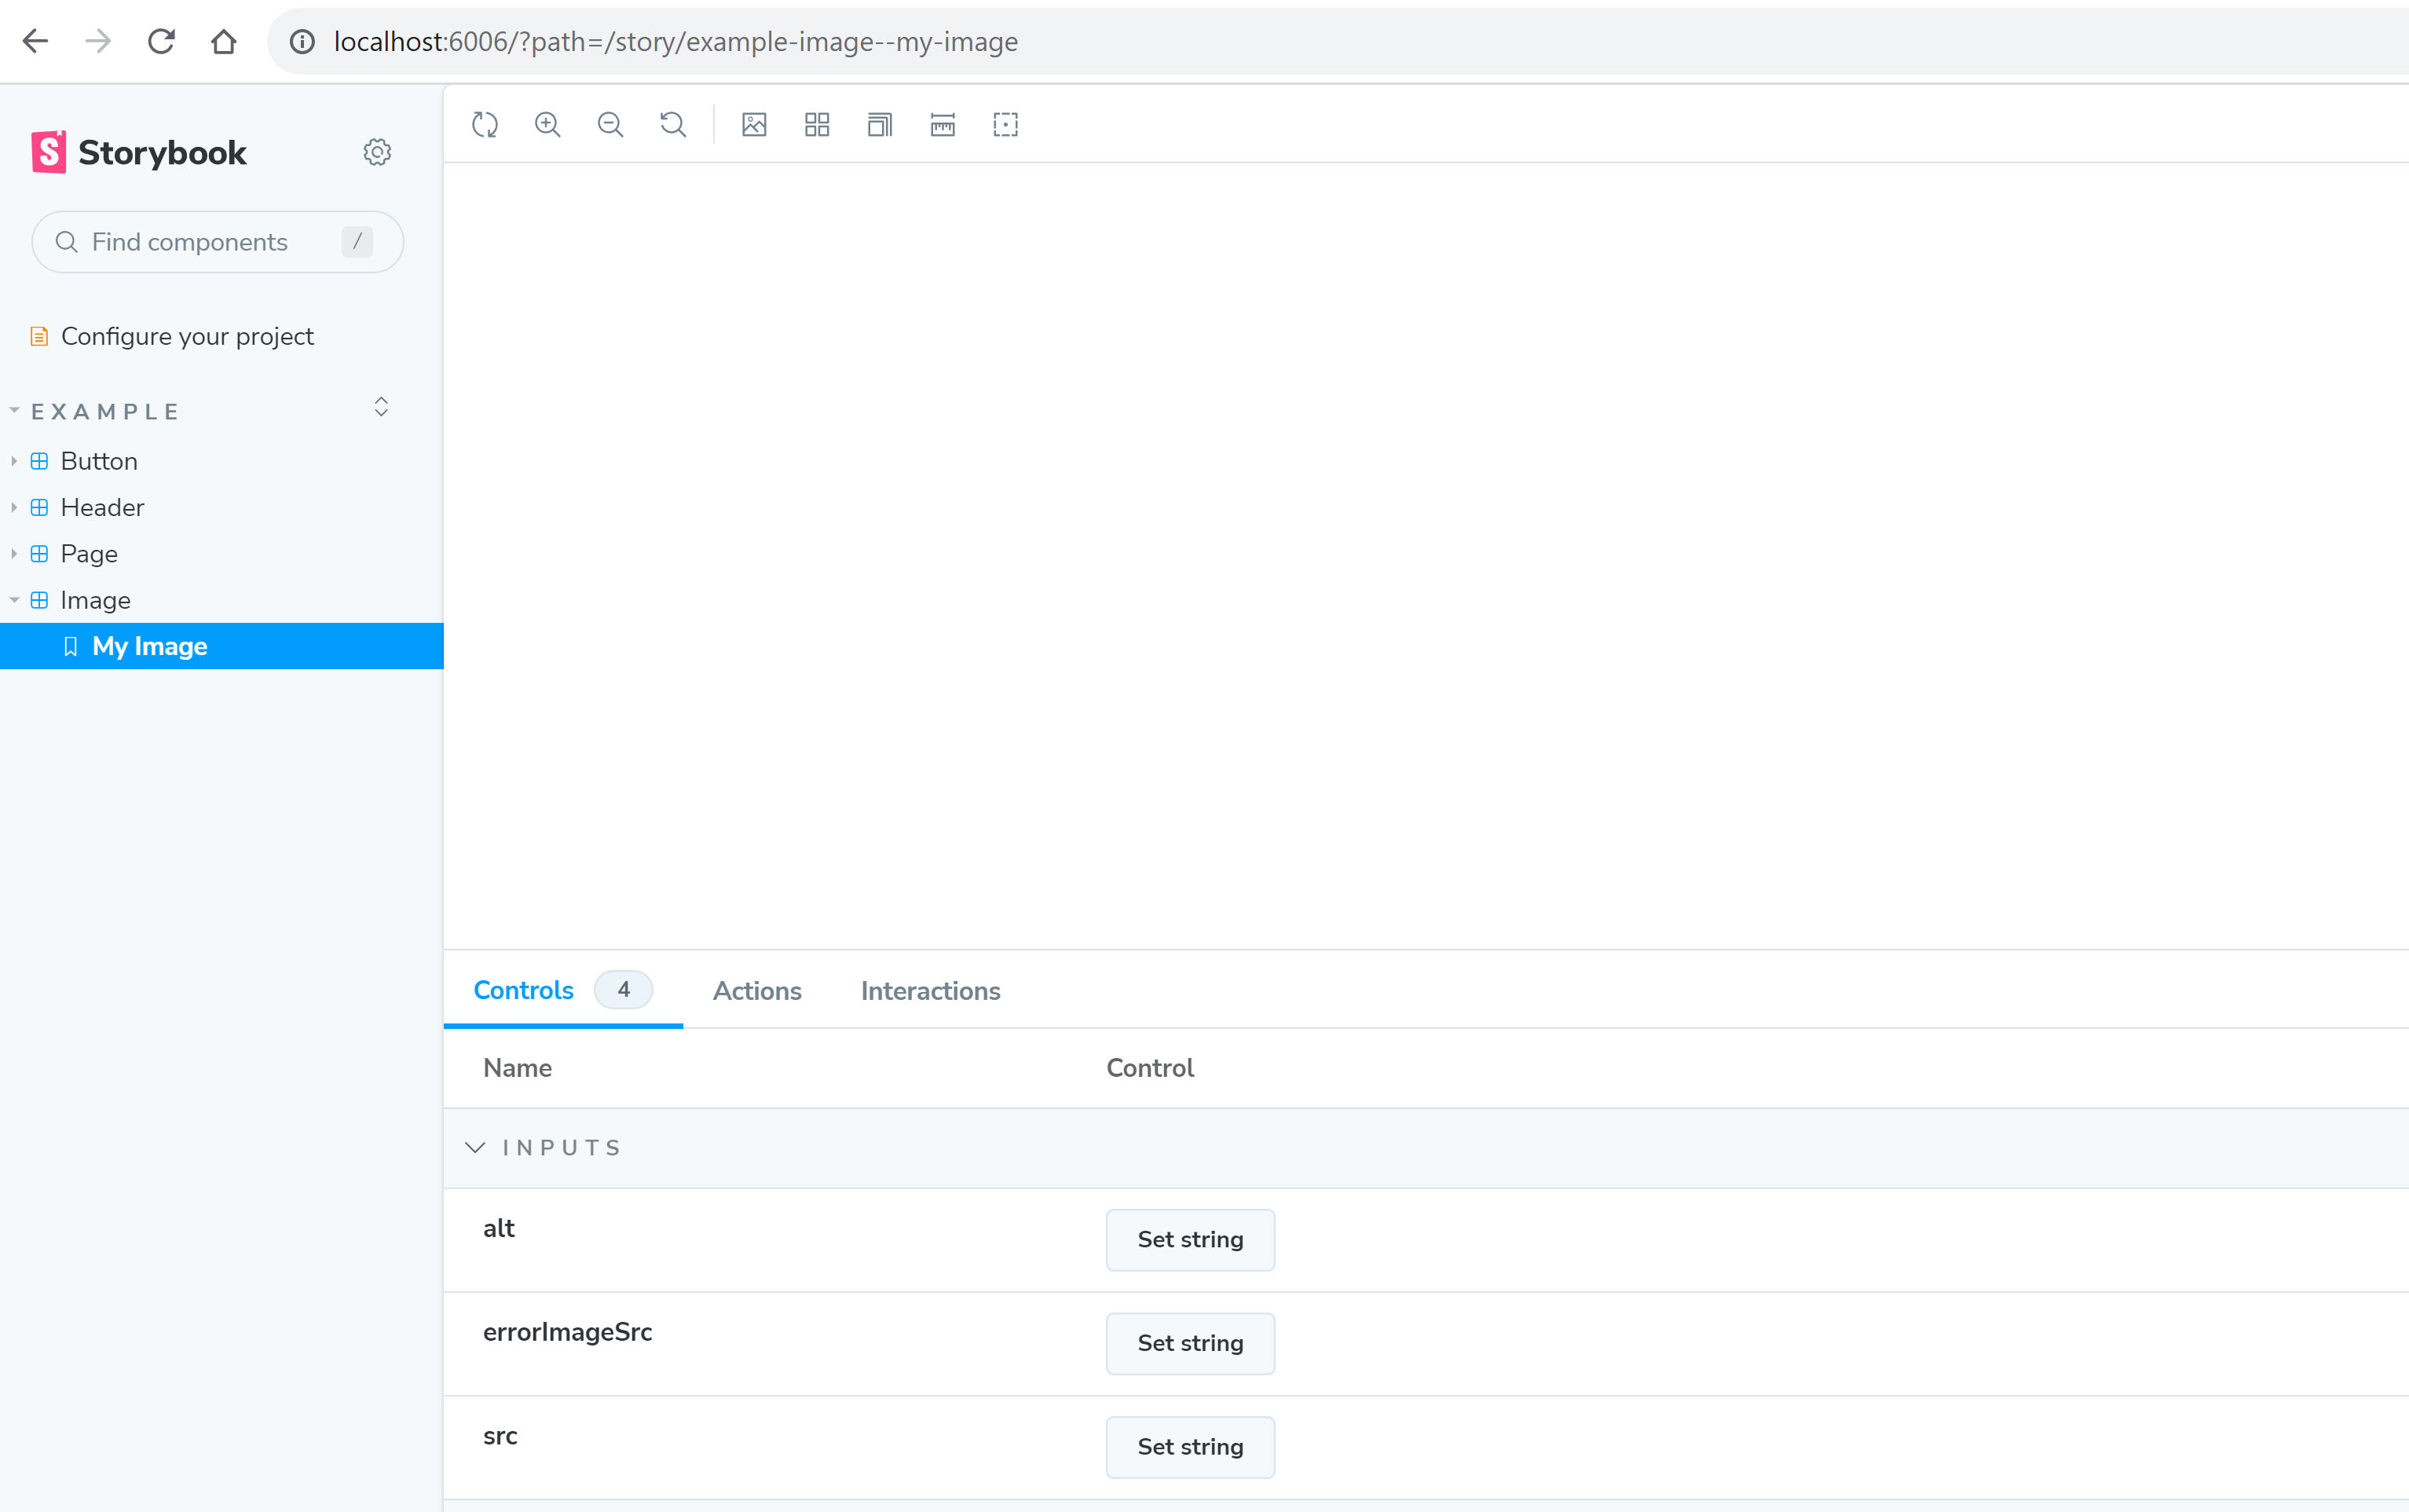Set a string for the alt control

[x=1189, y=1239]
